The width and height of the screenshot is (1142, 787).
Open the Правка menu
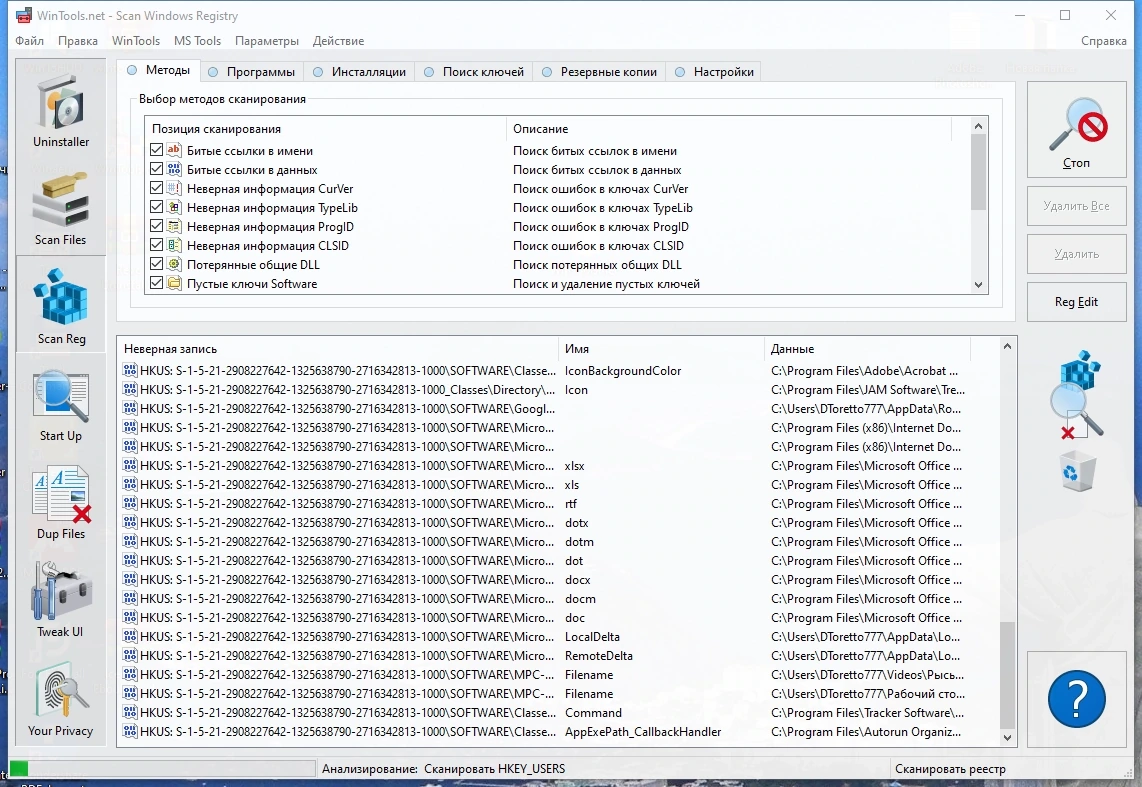coord(78,41)
